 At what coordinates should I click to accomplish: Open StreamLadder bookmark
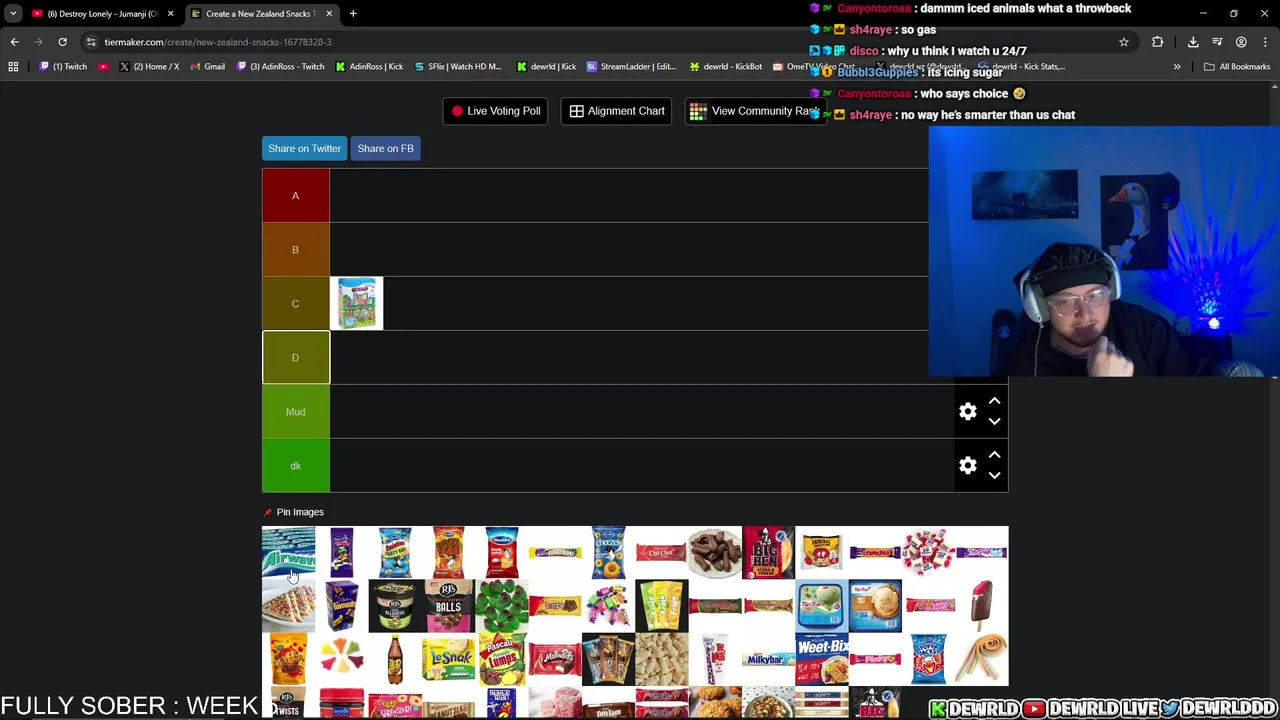[631, 67]
